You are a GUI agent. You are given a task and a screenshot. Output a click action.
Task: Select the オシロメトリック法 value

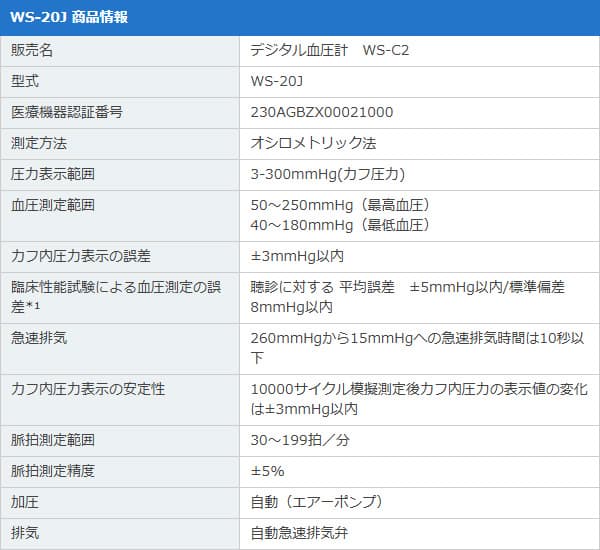(313, 143)
